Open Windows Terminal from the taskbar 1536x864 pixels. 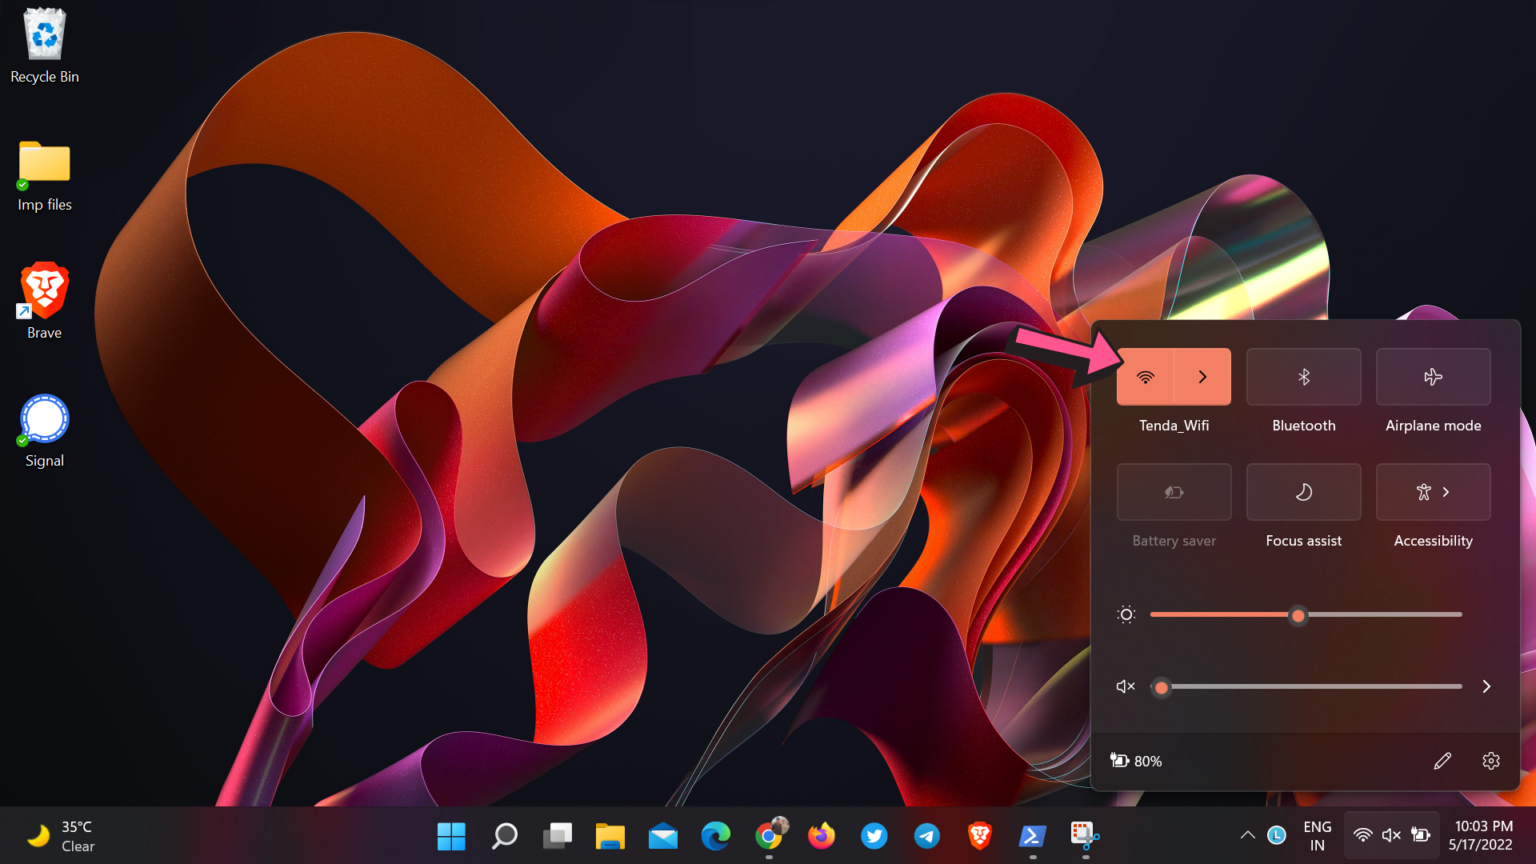coord(1031,835)
